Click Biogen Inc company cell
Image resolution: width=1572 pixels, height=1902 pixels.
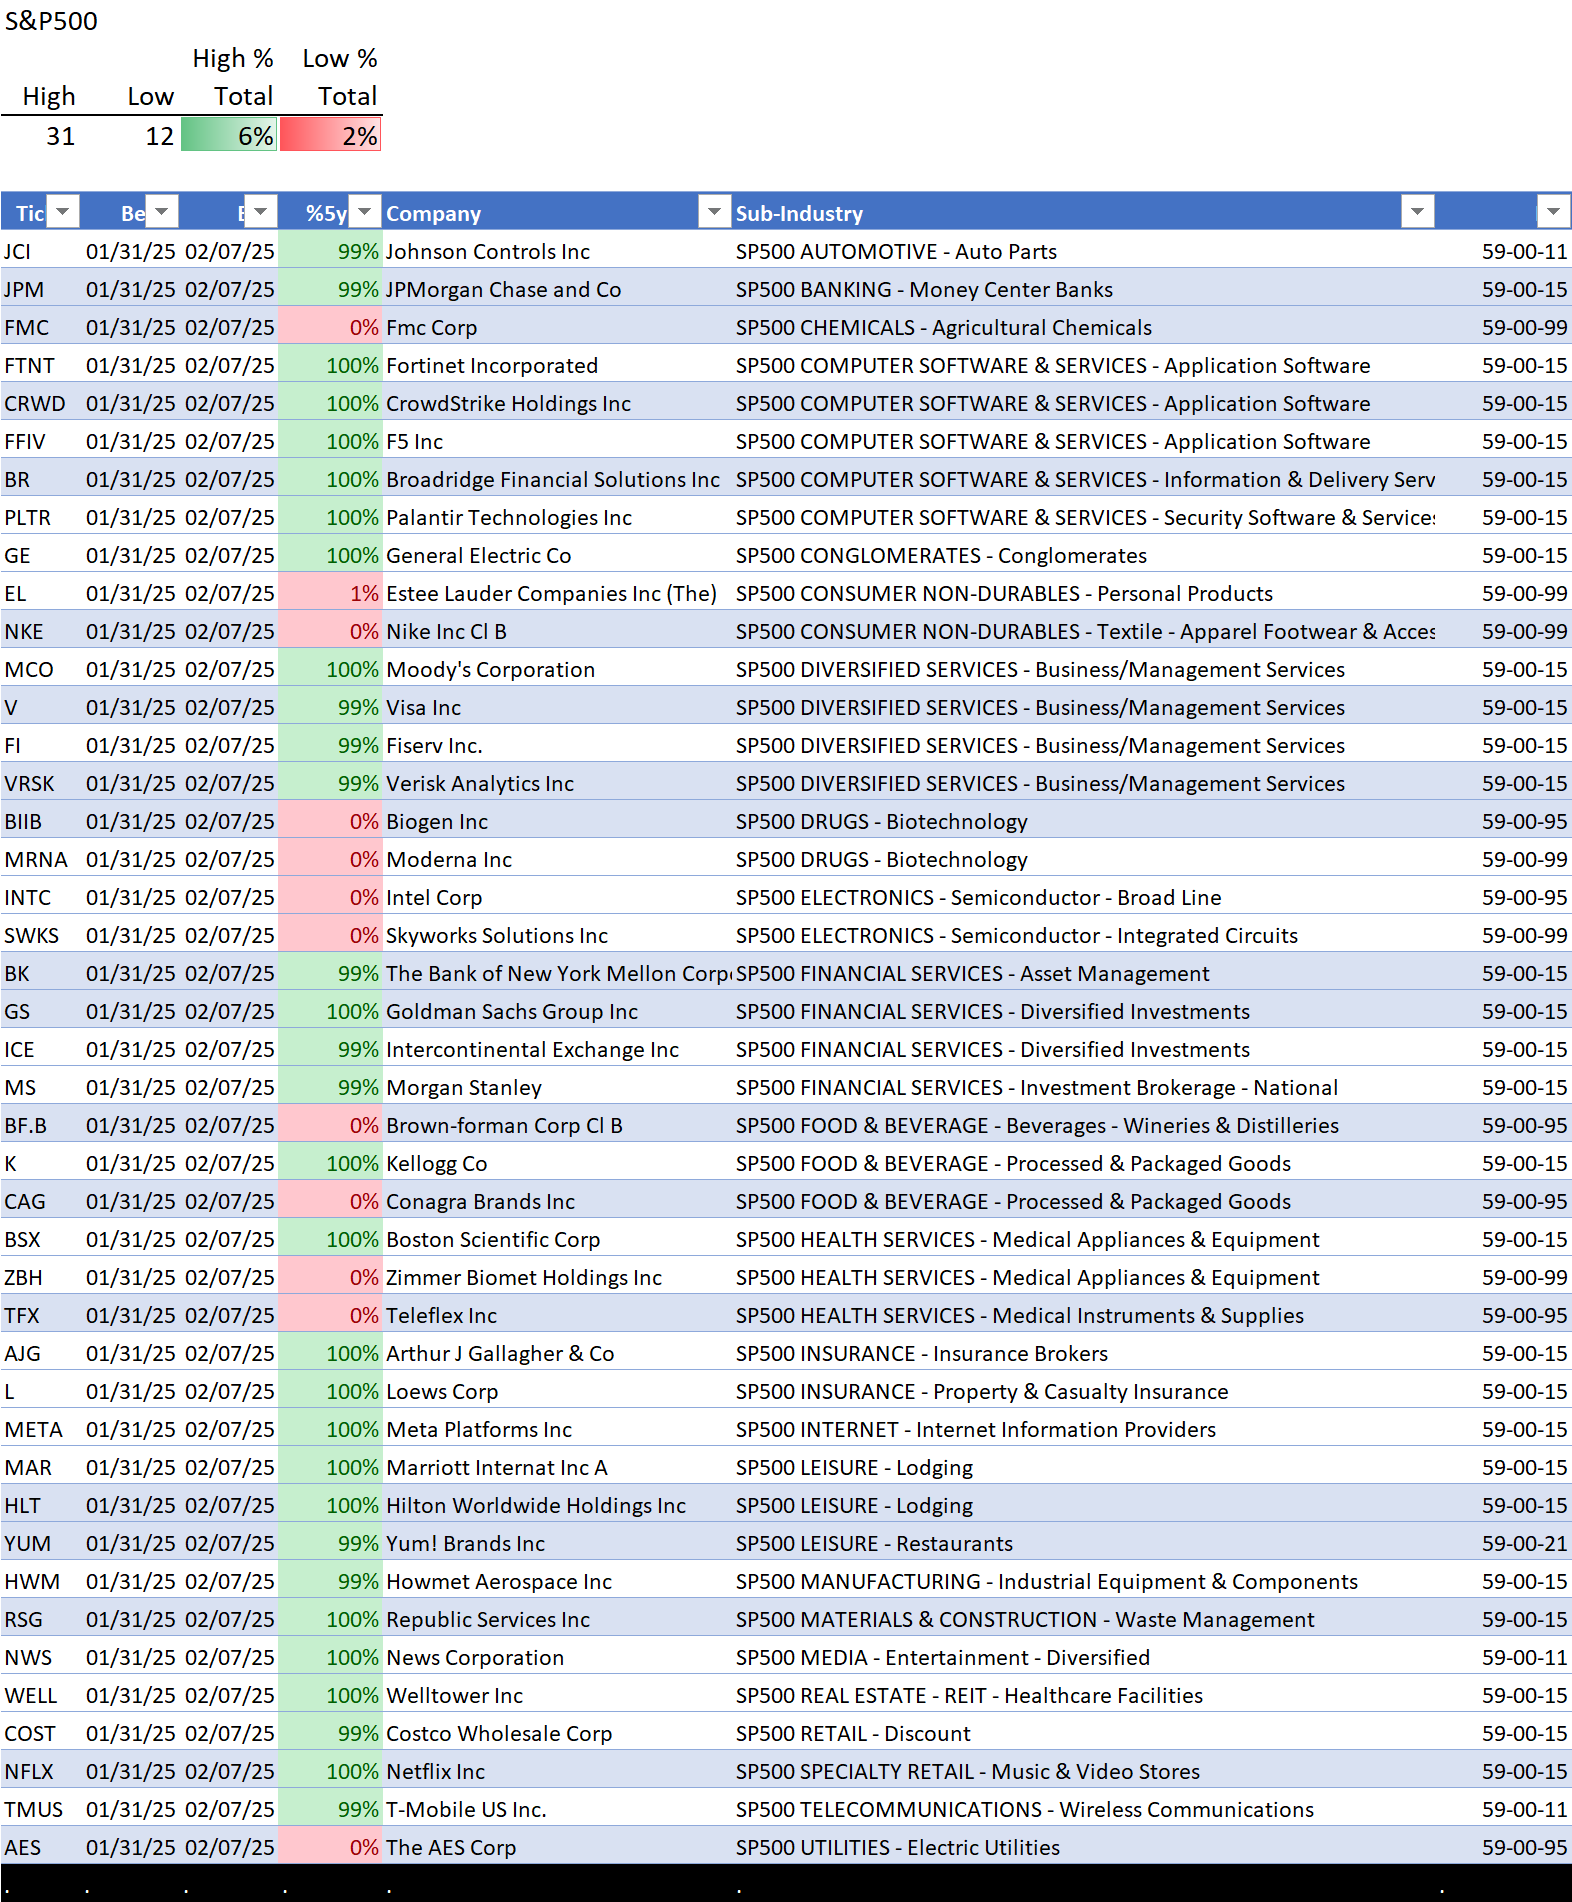556,821
